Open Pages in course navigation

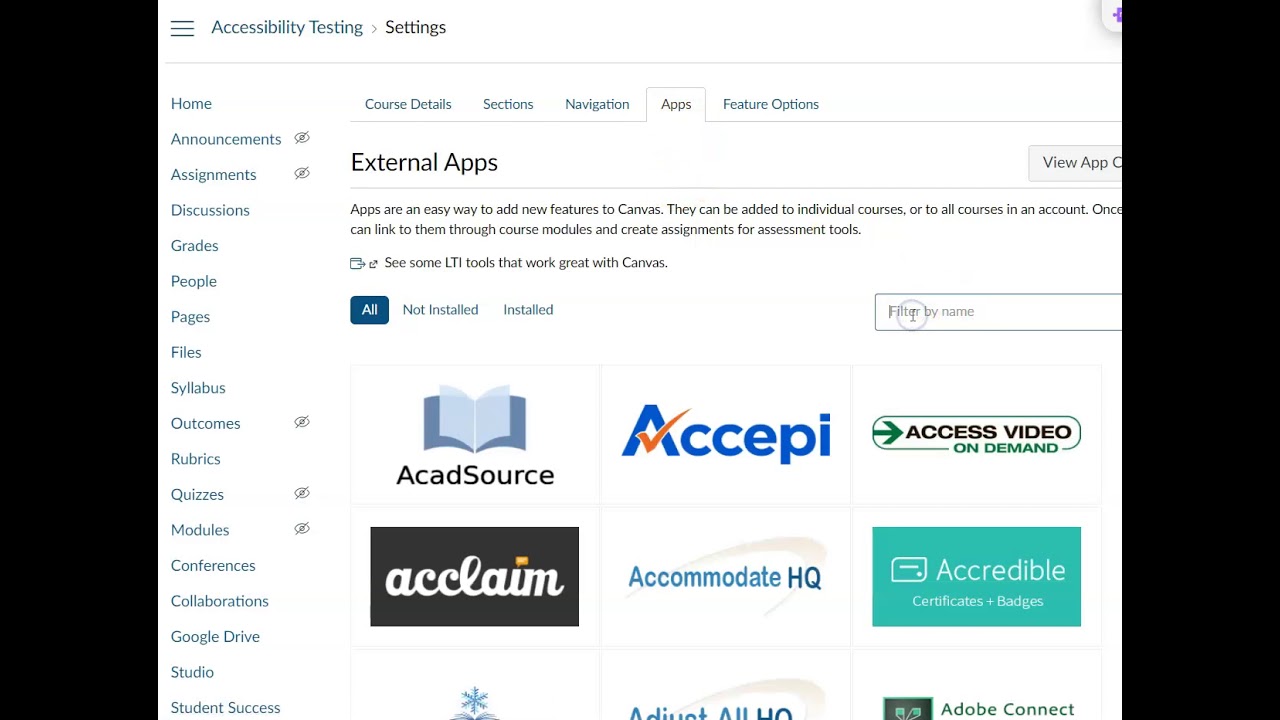(x=190, y=316)
